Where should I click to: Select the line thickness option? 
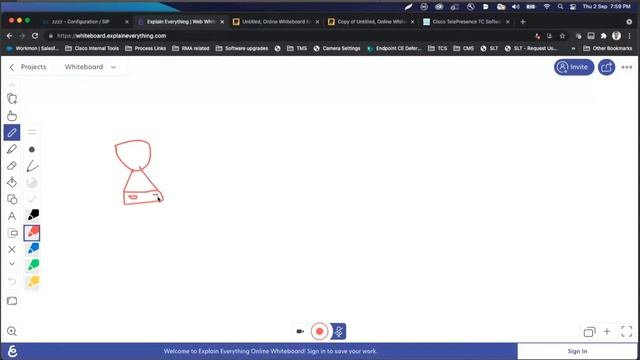[x=32, y=132]
